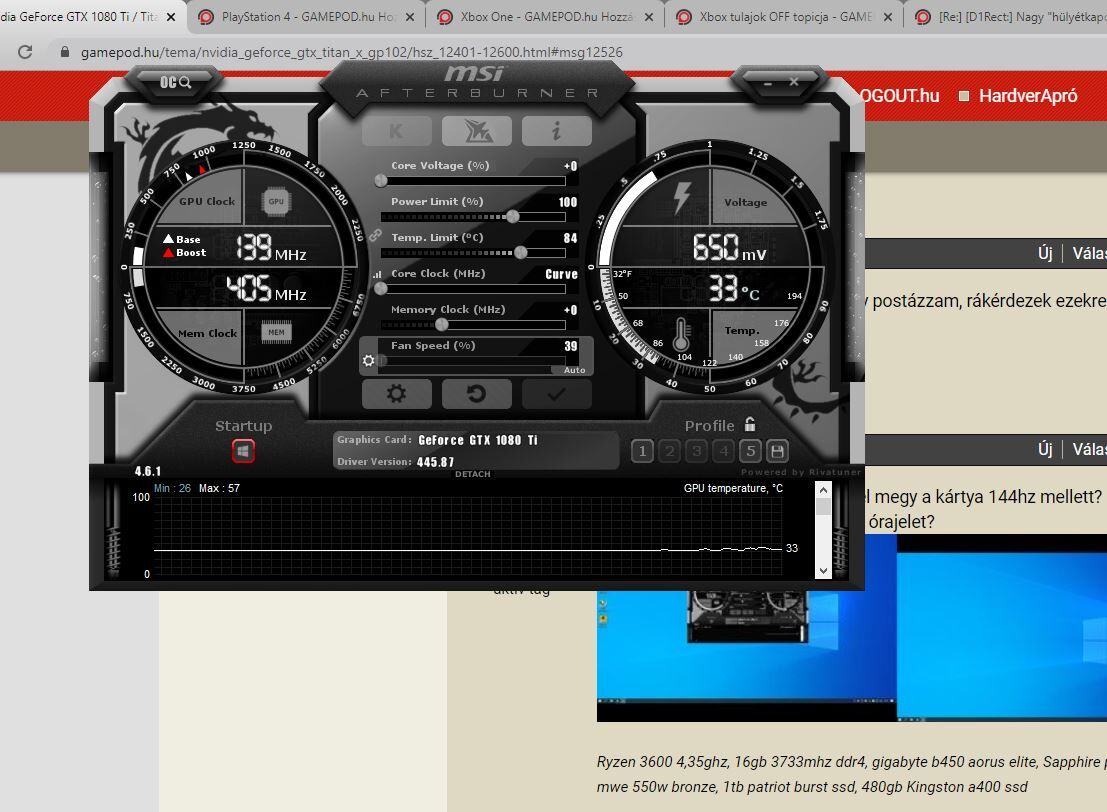The height and width of the screenshot is (812, 1107).
Task: Toggle Fan Speed Auto mode
Action: (574, 370)
